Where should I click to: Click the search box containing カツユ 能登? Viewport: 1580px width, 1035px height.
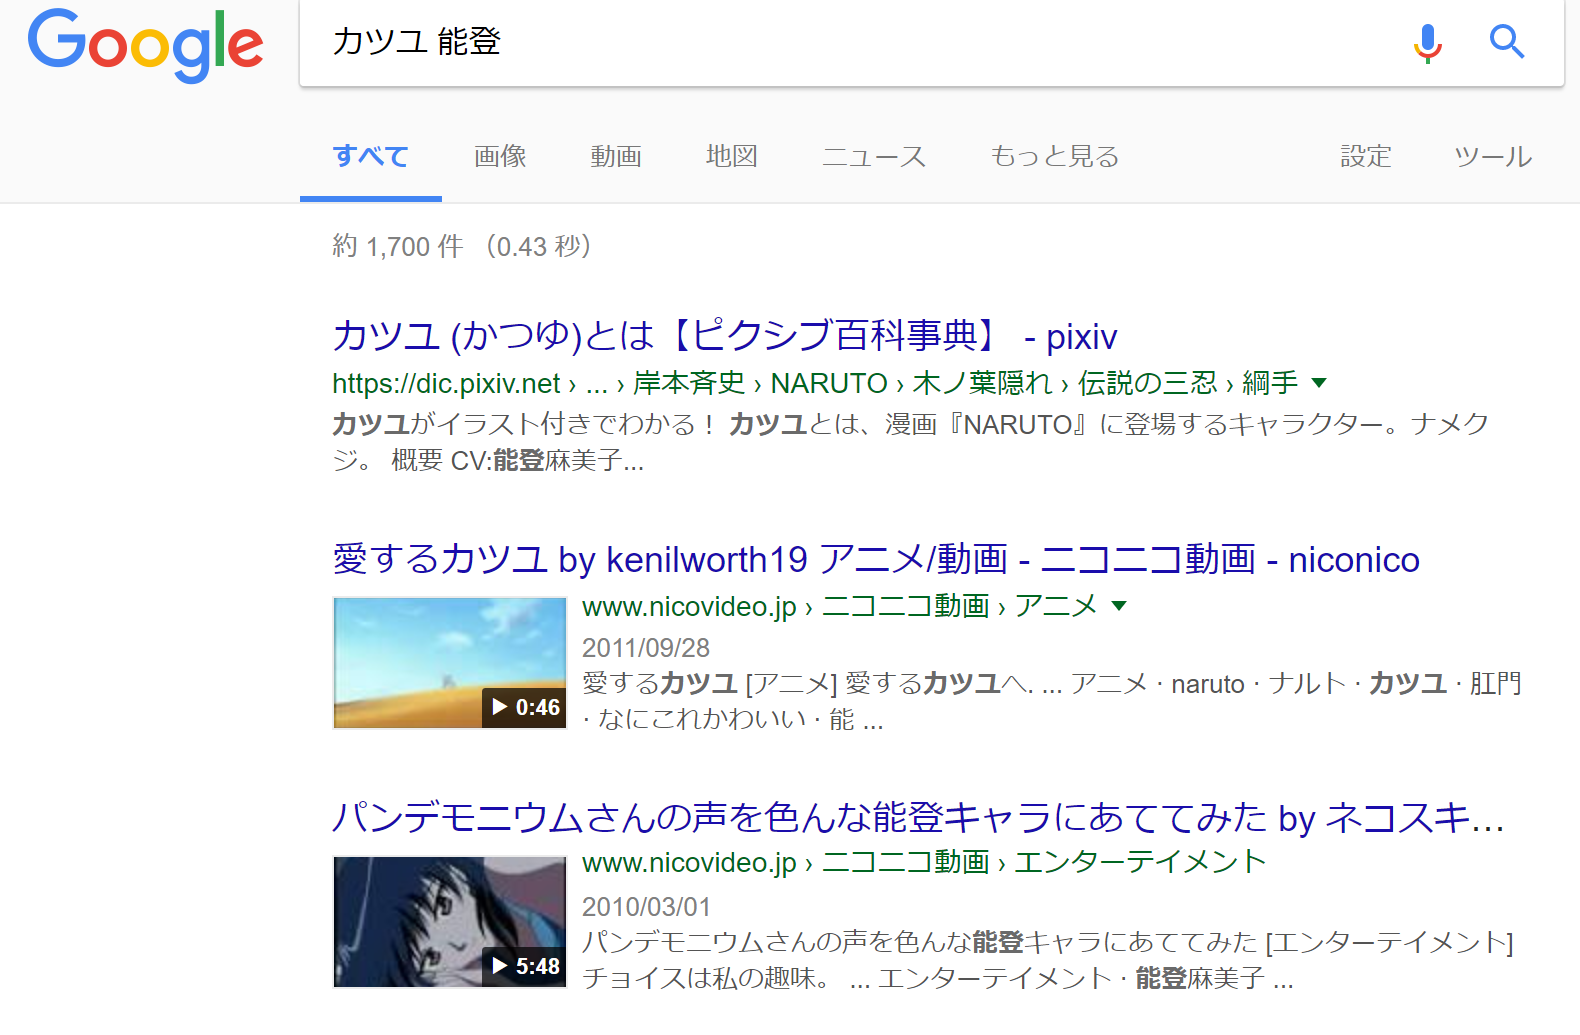(850, 42)
